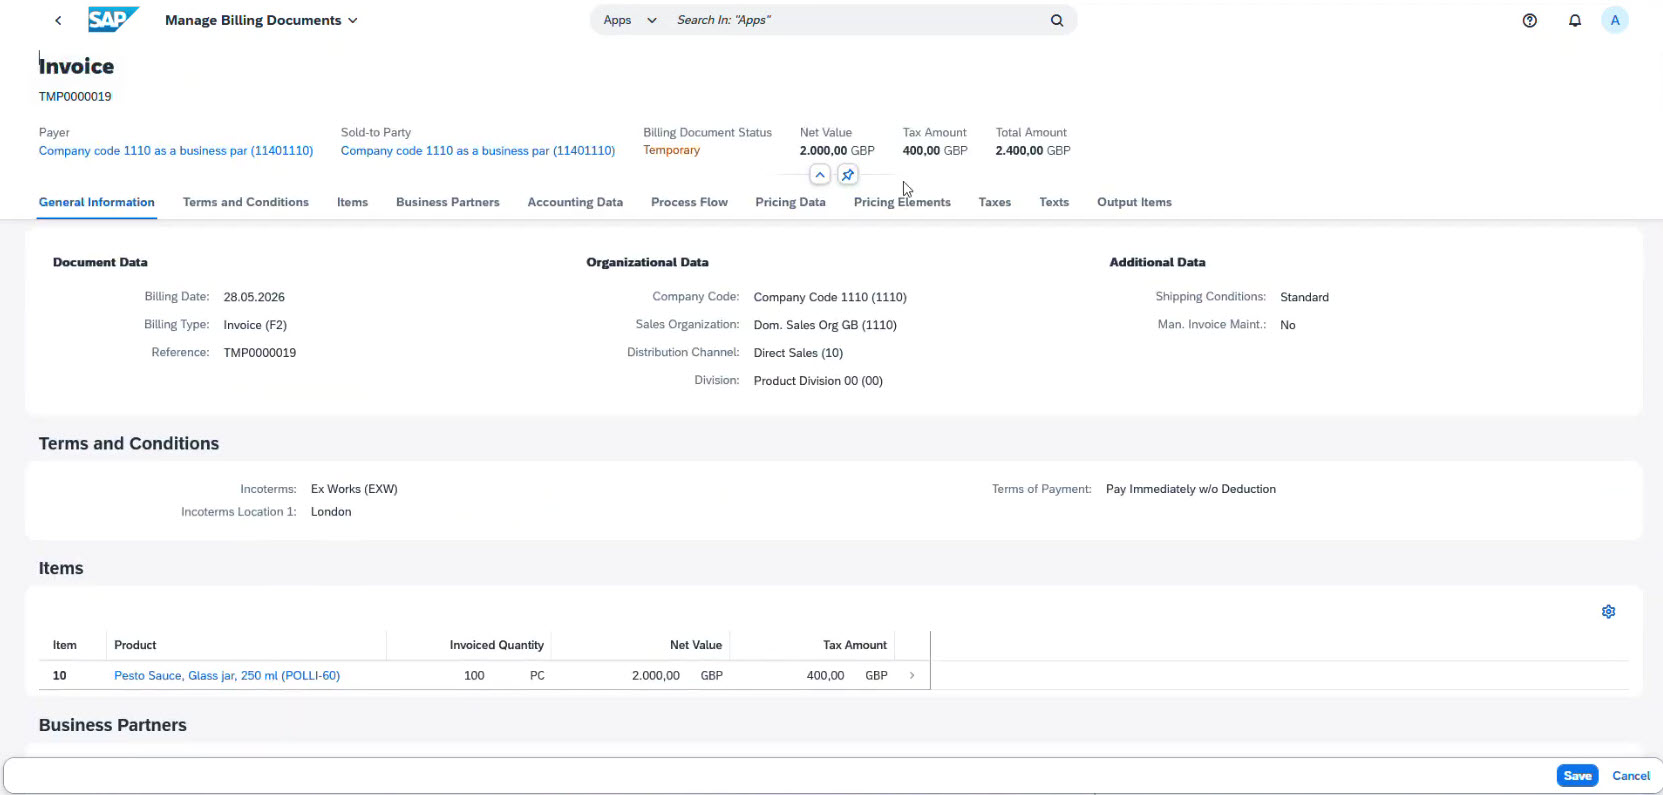Click reference value TMP0000019 in Document Data
The width and height of the screenshot is (1663, 795).
pyautogui.click(x=260, y=353)
